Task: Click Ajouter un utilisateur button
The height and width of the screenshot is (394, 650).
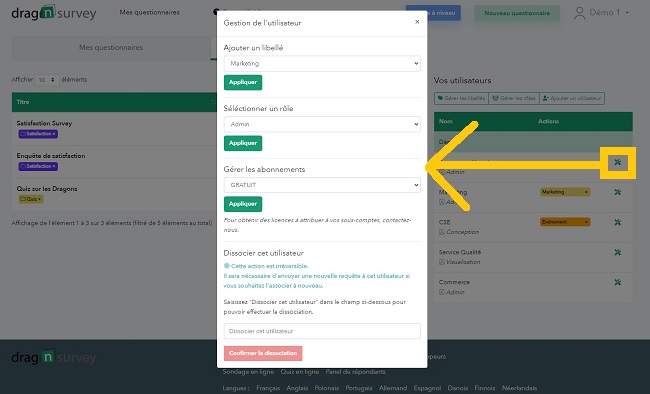Action: (572, 98)
